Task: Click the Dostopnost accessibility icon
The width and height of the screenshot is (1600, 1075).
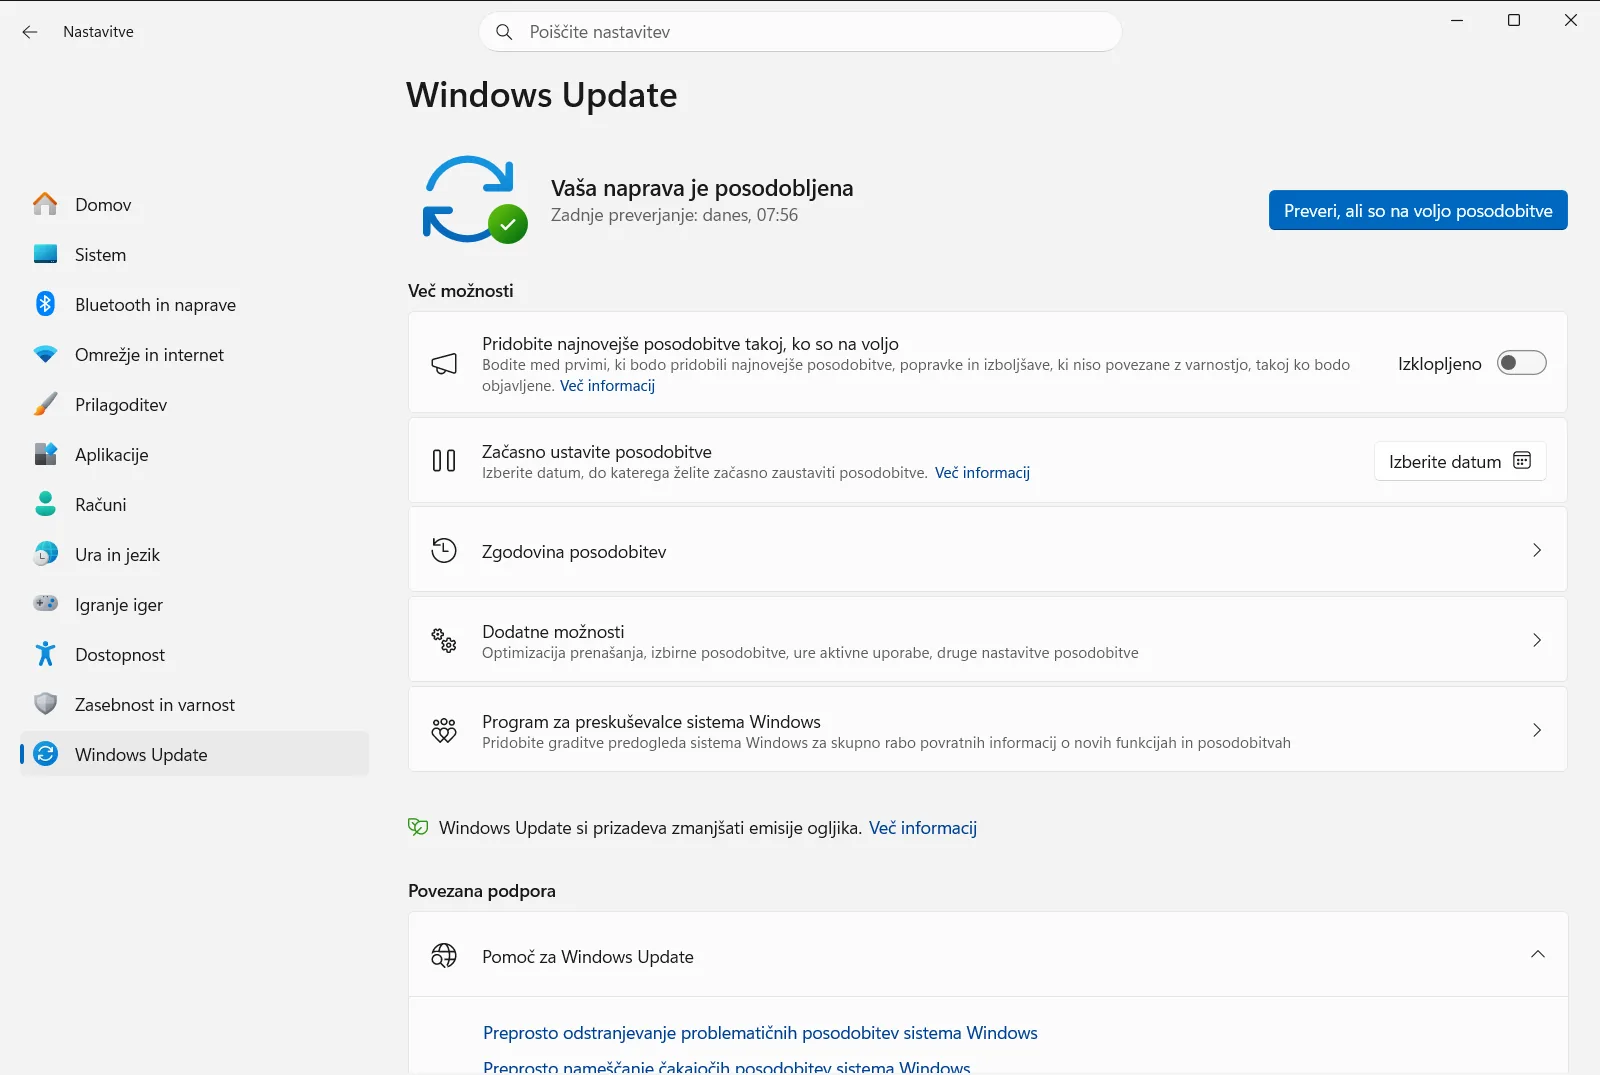Action: point(45,654)
